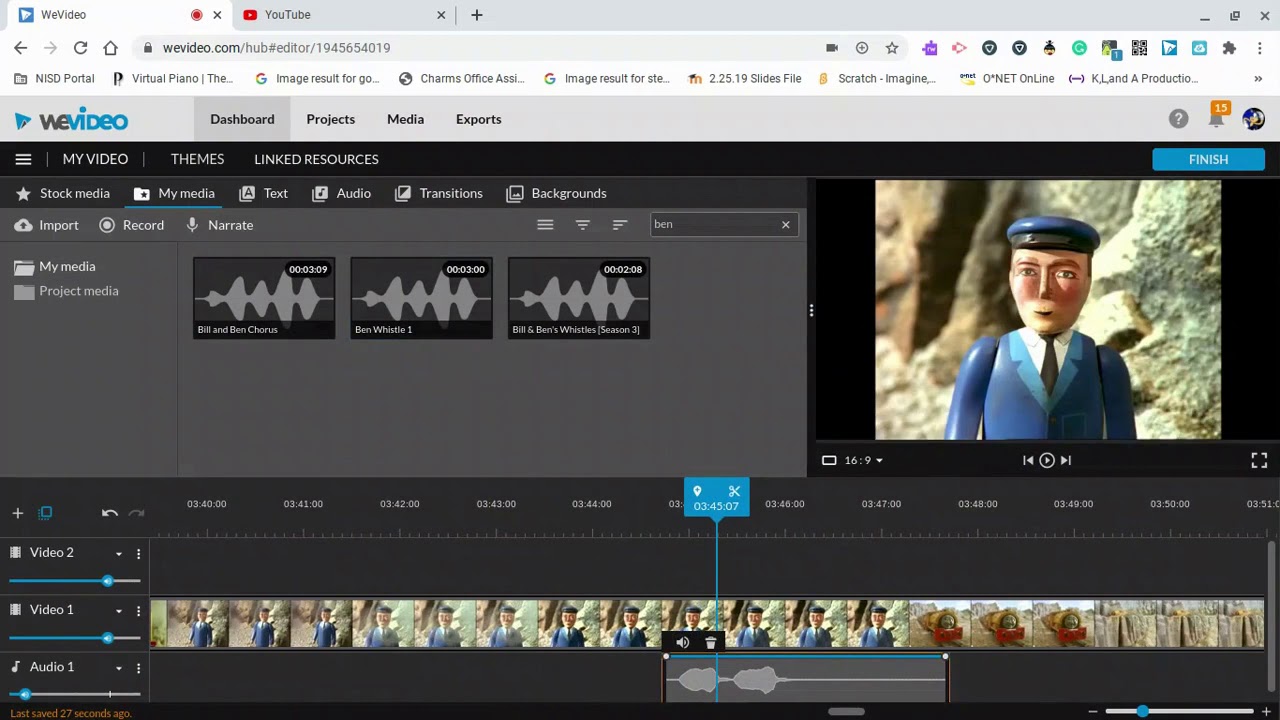Undo the last timeline edit
Screen dimensions: 1280x720
pos(110,513)
